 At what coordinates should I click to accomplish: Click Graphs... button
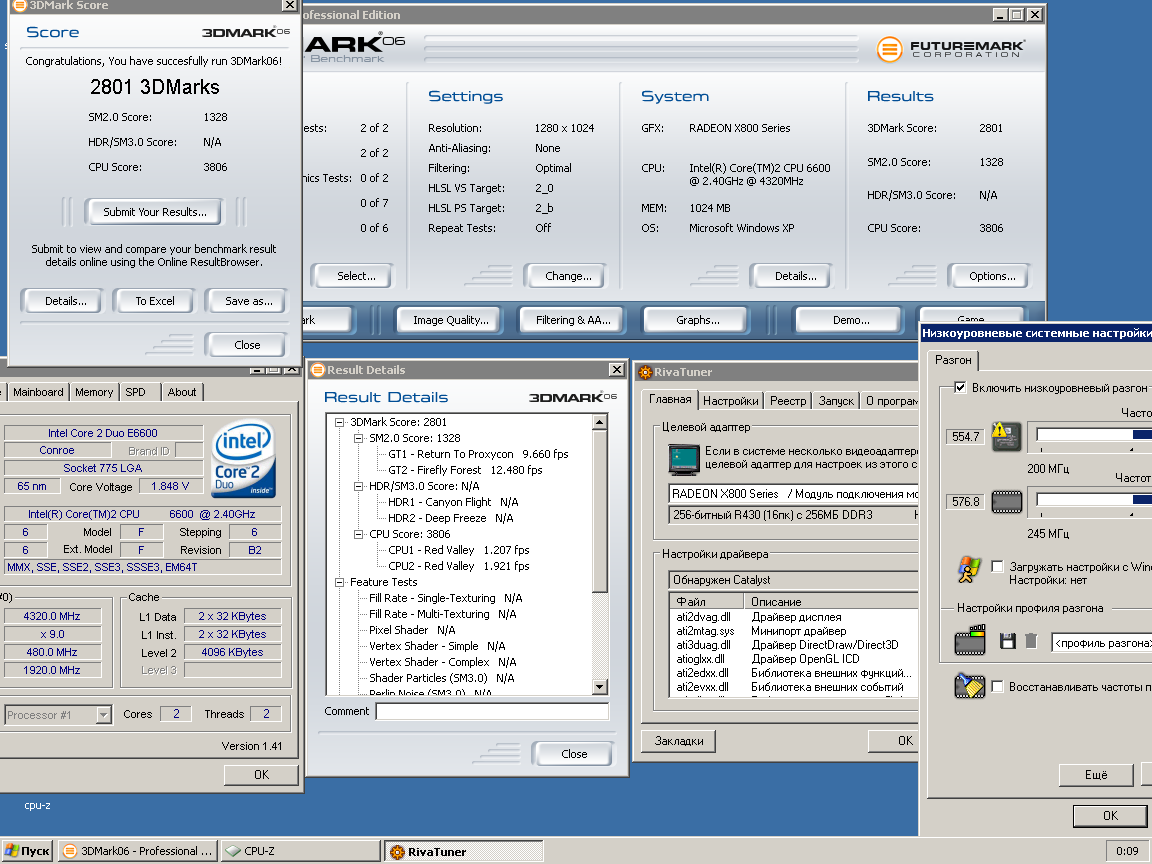697,320
